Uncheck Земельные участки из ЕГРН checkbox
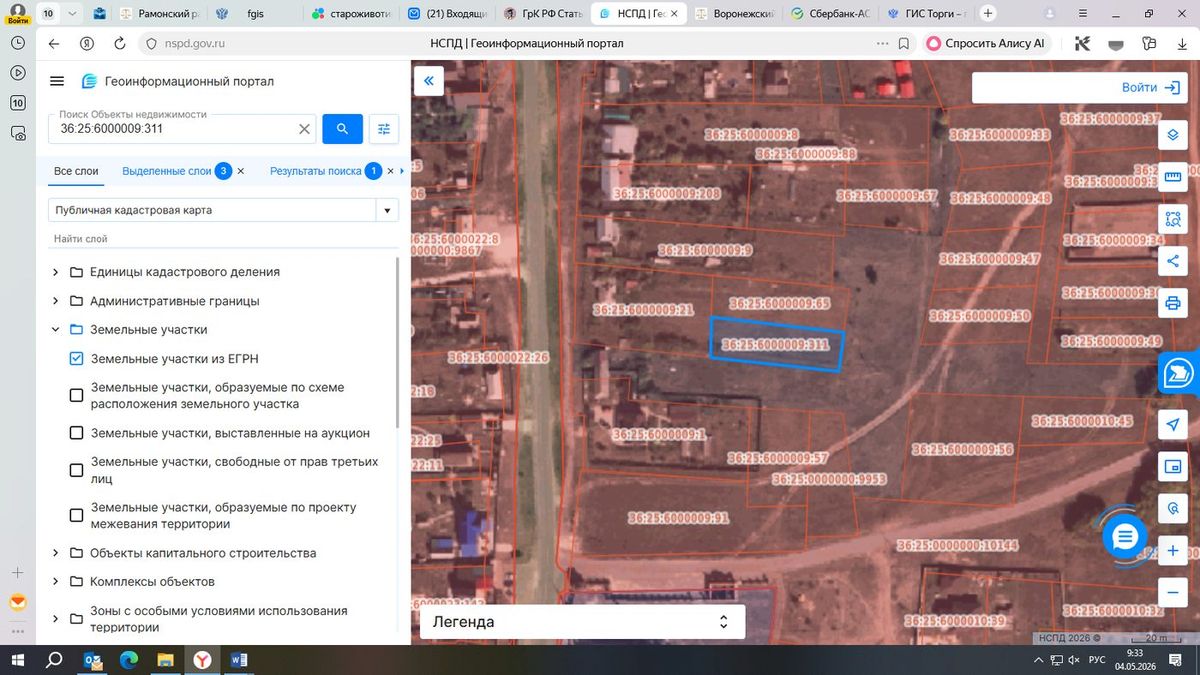This screenshot has height=675, width=1200. coord(77,359)
